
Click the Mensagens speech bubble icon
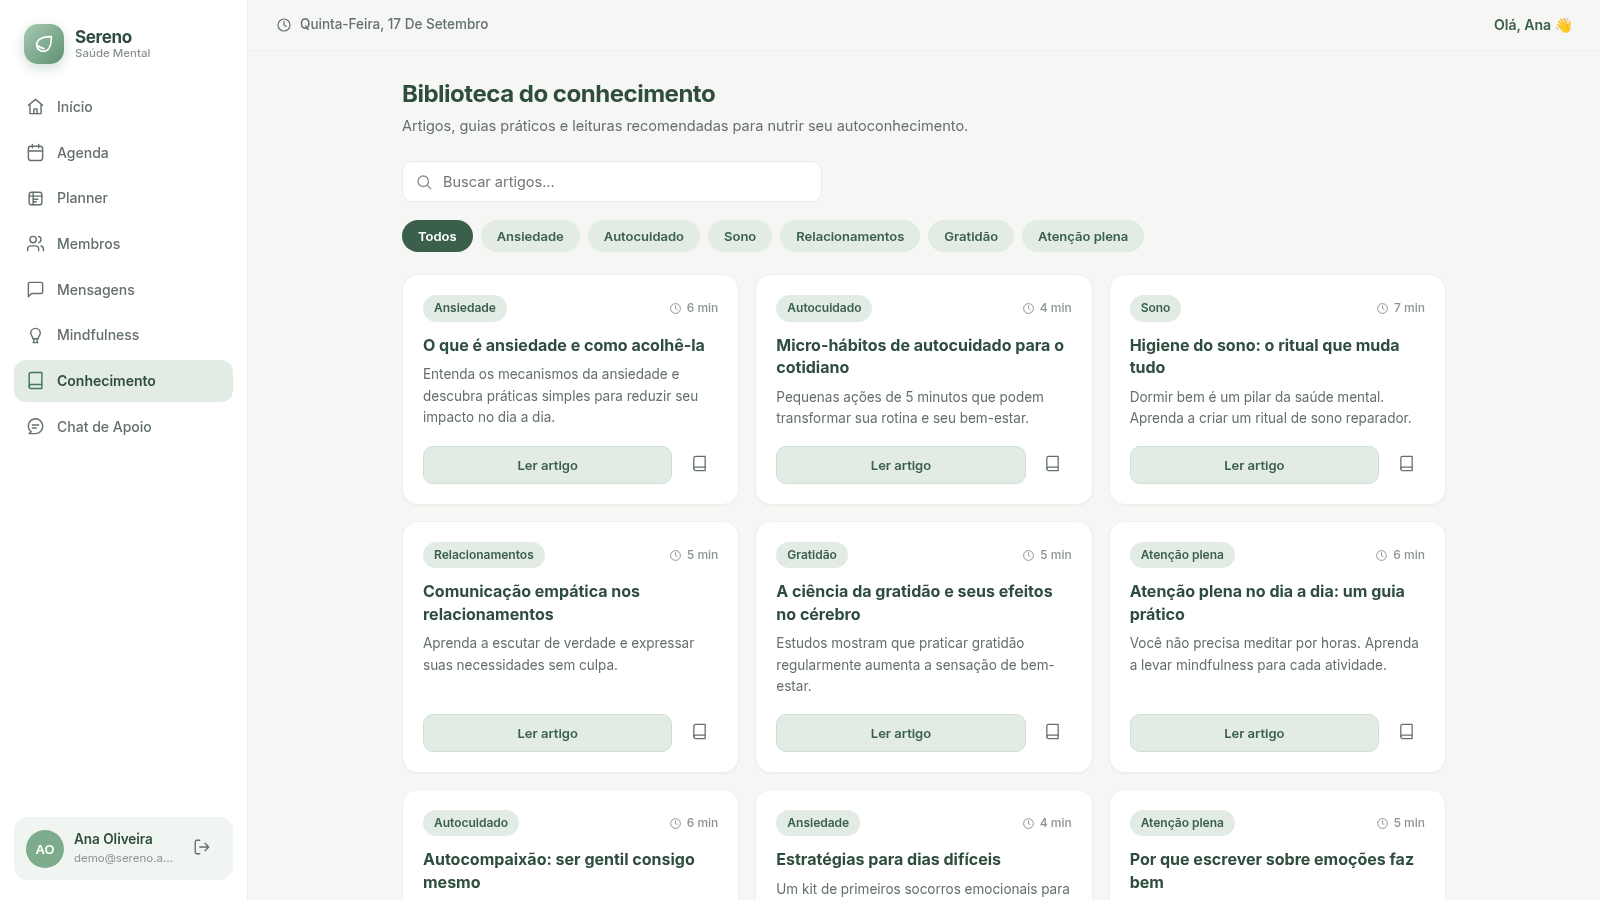pos(36,290)
